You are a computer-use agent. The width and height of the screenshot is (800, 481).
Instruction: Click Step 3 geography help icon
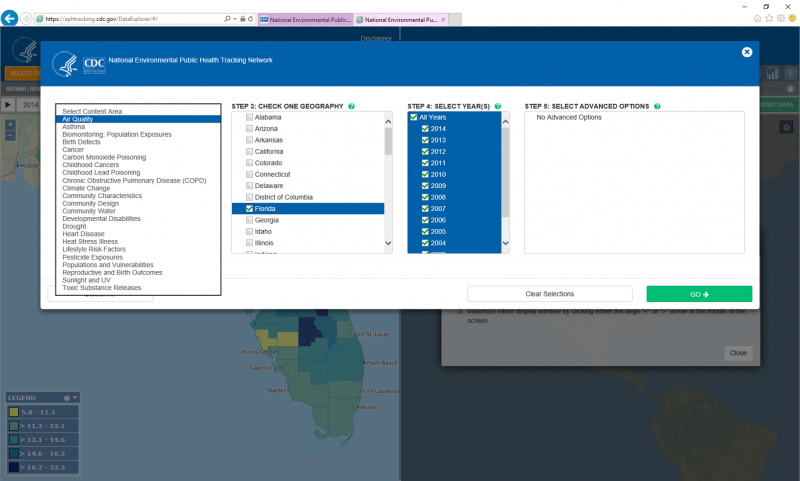(352, 106)
